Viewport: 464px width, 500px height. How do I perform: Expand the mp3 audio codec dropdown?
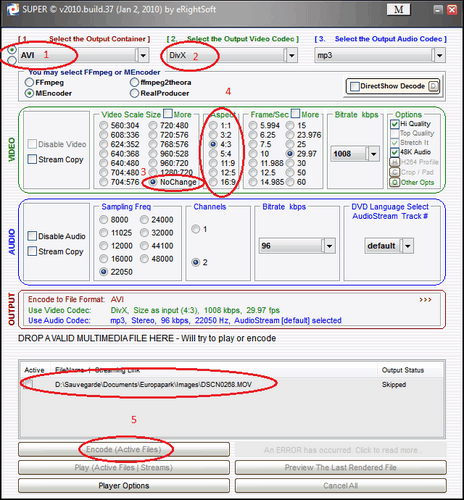(440, 55)
